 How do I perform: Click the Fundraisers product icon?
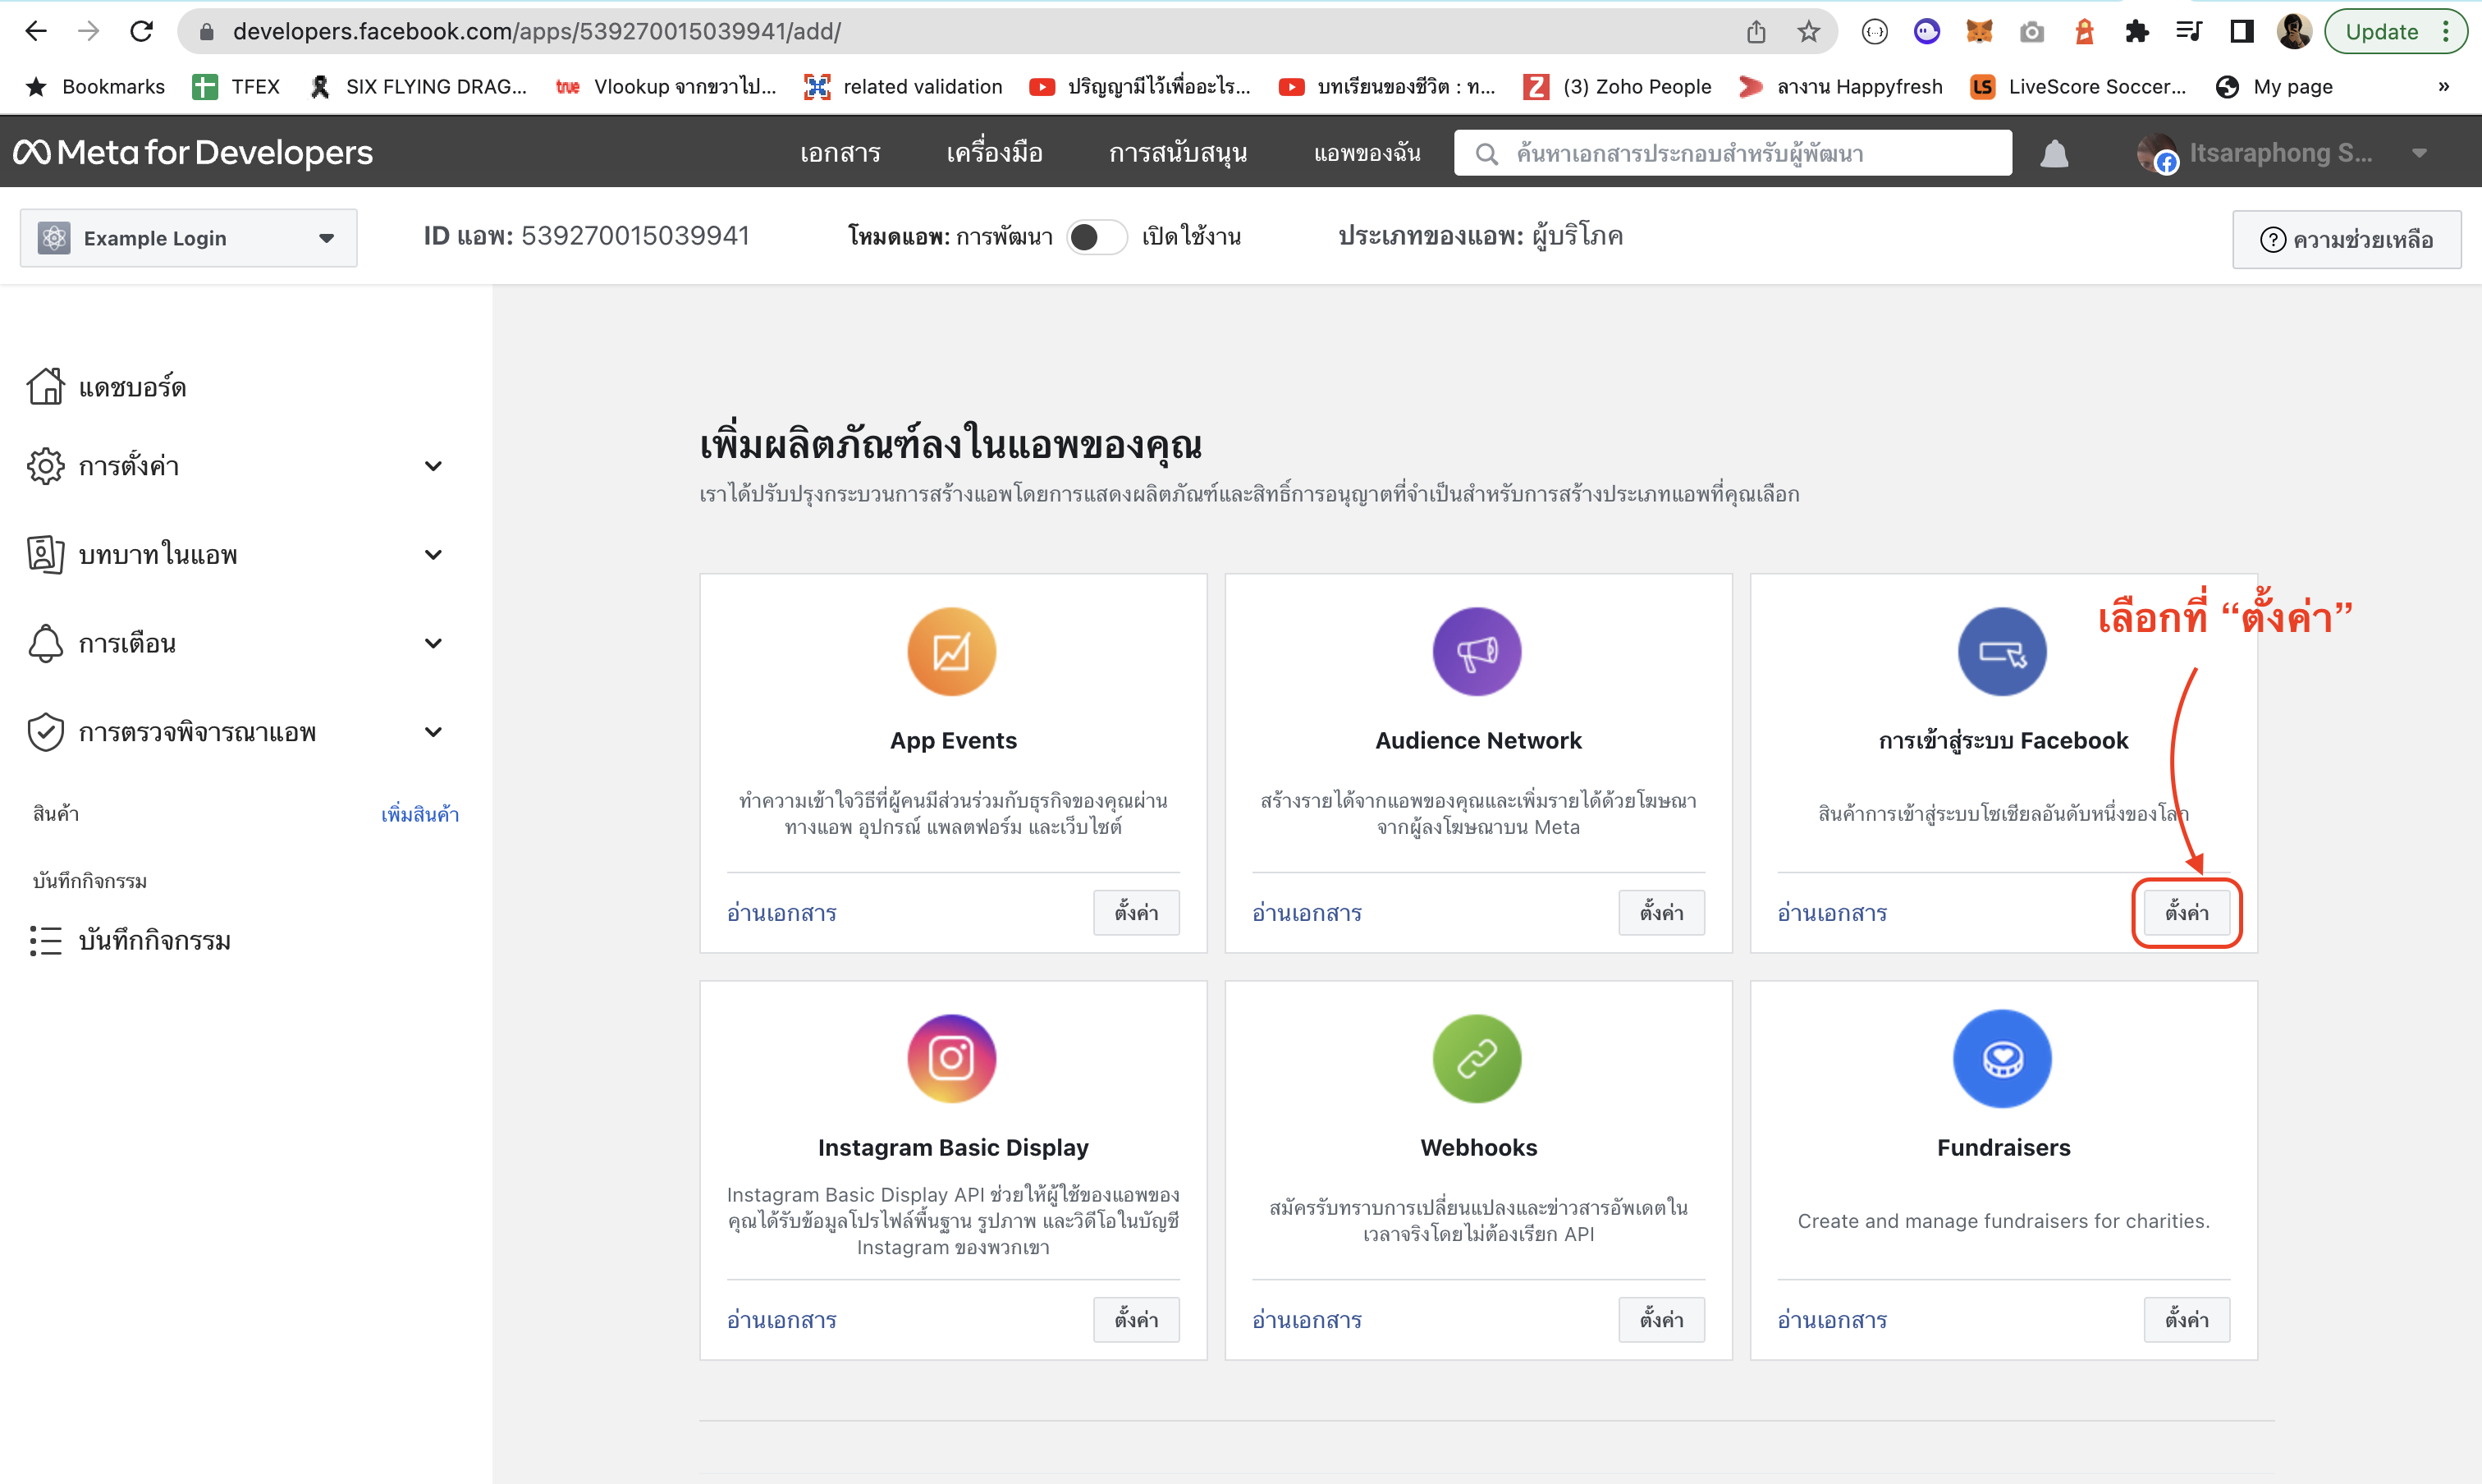pos(2002,1058)
